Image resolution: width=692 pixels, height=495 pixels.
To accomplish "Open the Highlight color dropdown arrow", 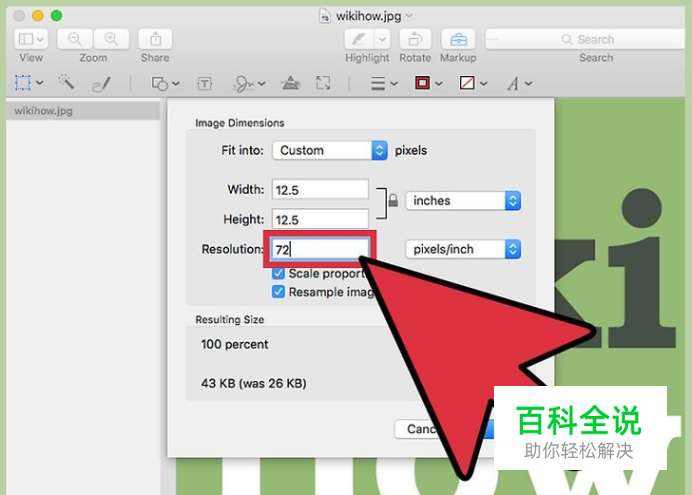I will tap(382, 39).
